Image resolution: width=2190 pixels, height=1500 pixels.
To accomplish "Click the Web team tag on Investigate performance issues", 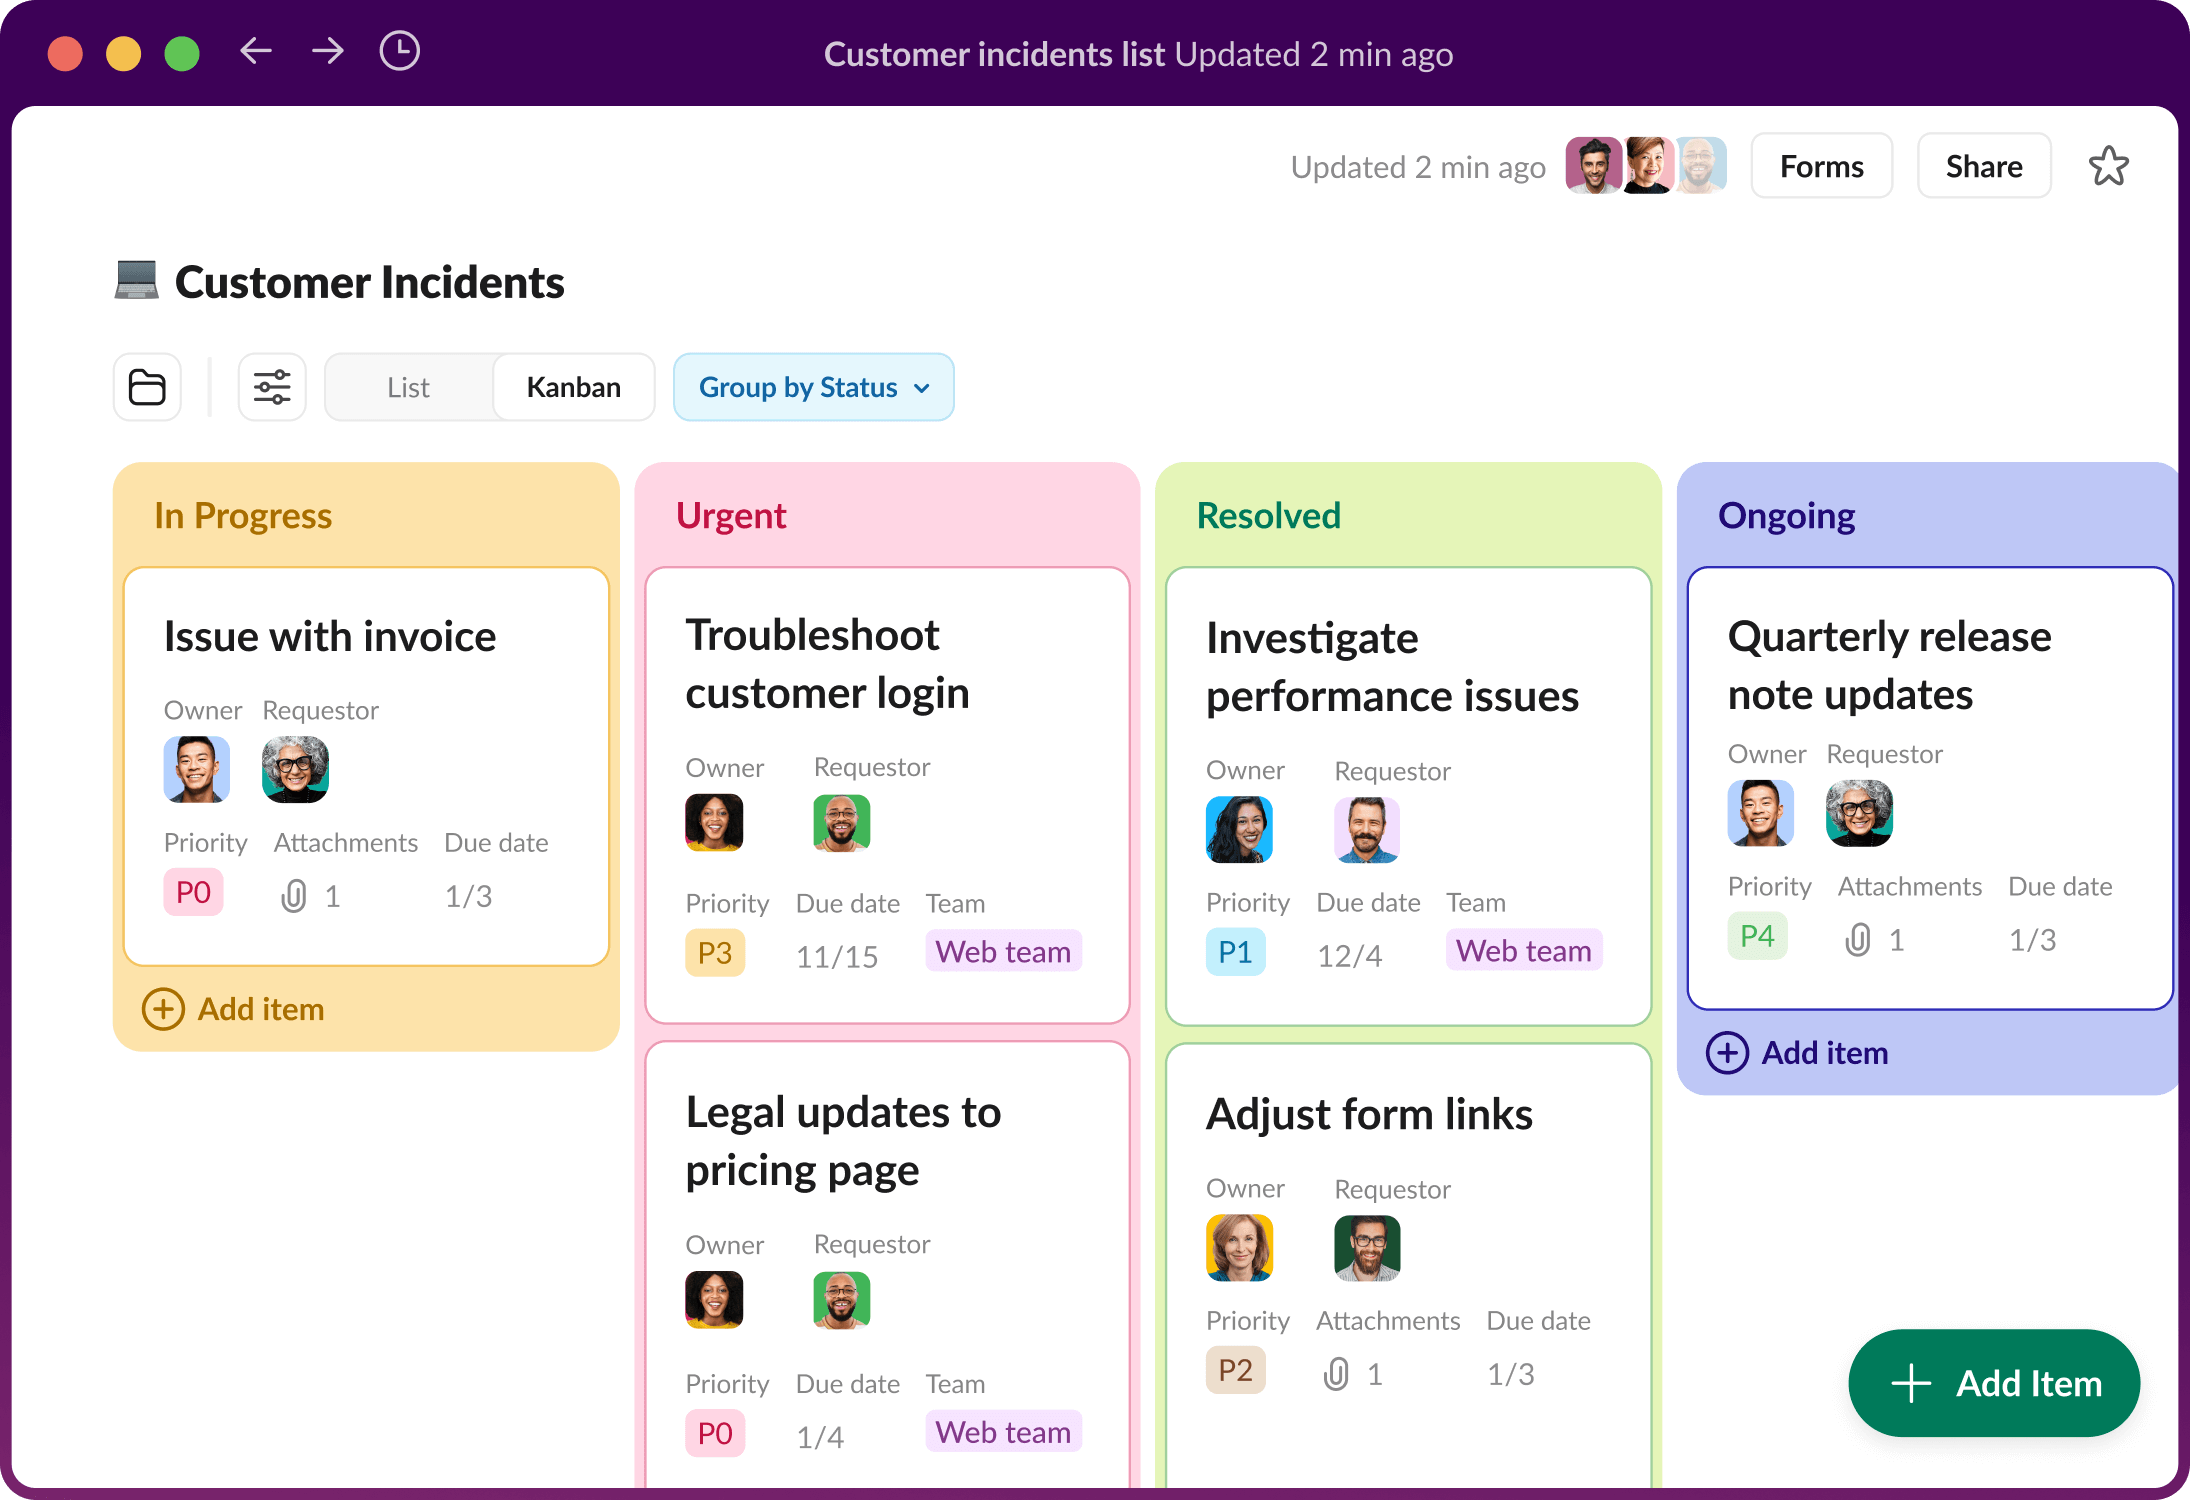I will [x=1522, y=950].
